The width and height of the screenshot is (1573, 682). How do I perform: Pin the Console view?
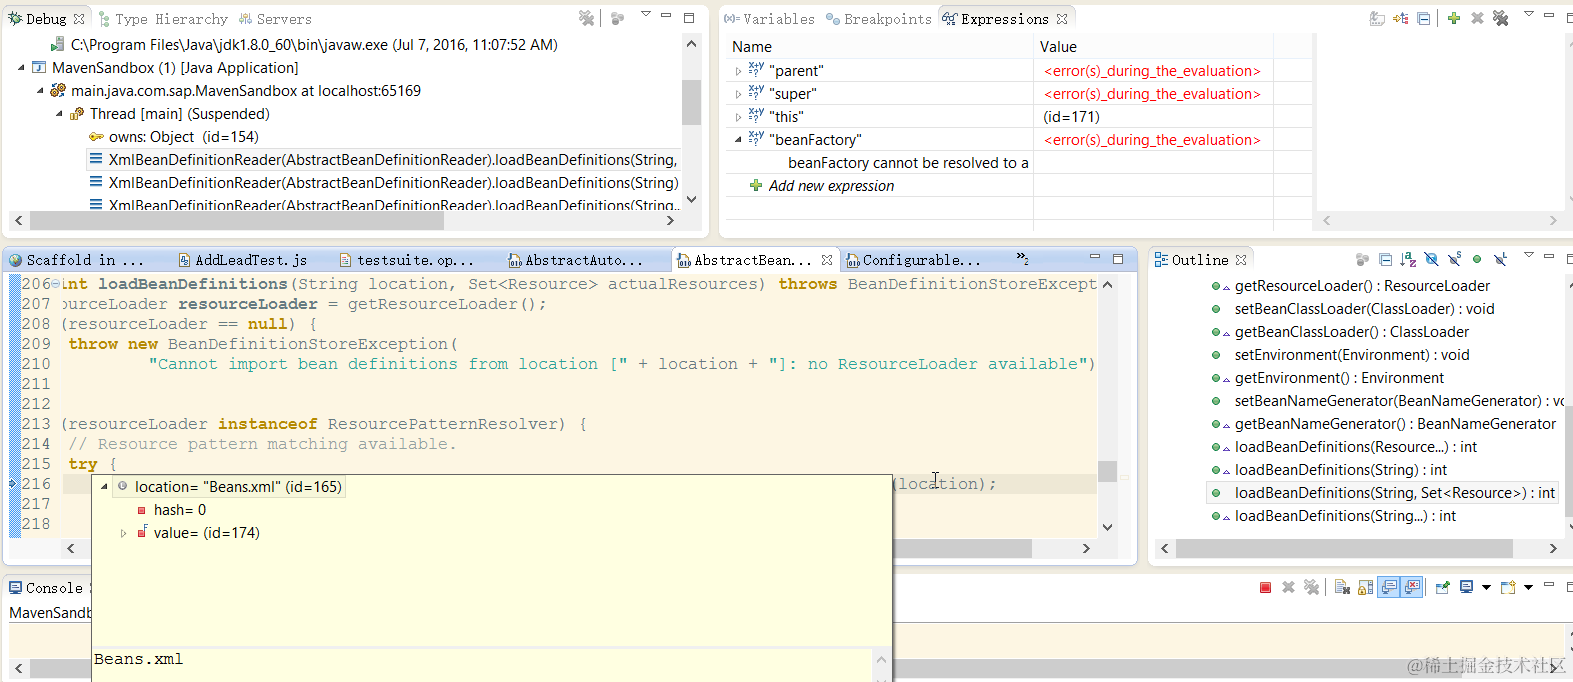coord(1443,588)
